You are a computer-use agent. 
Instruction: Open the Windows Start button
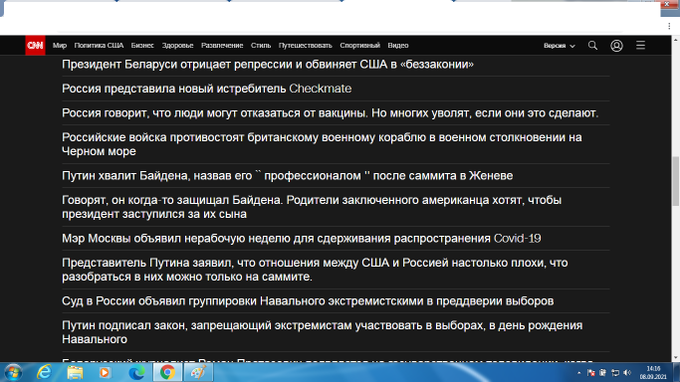(13, 372)
